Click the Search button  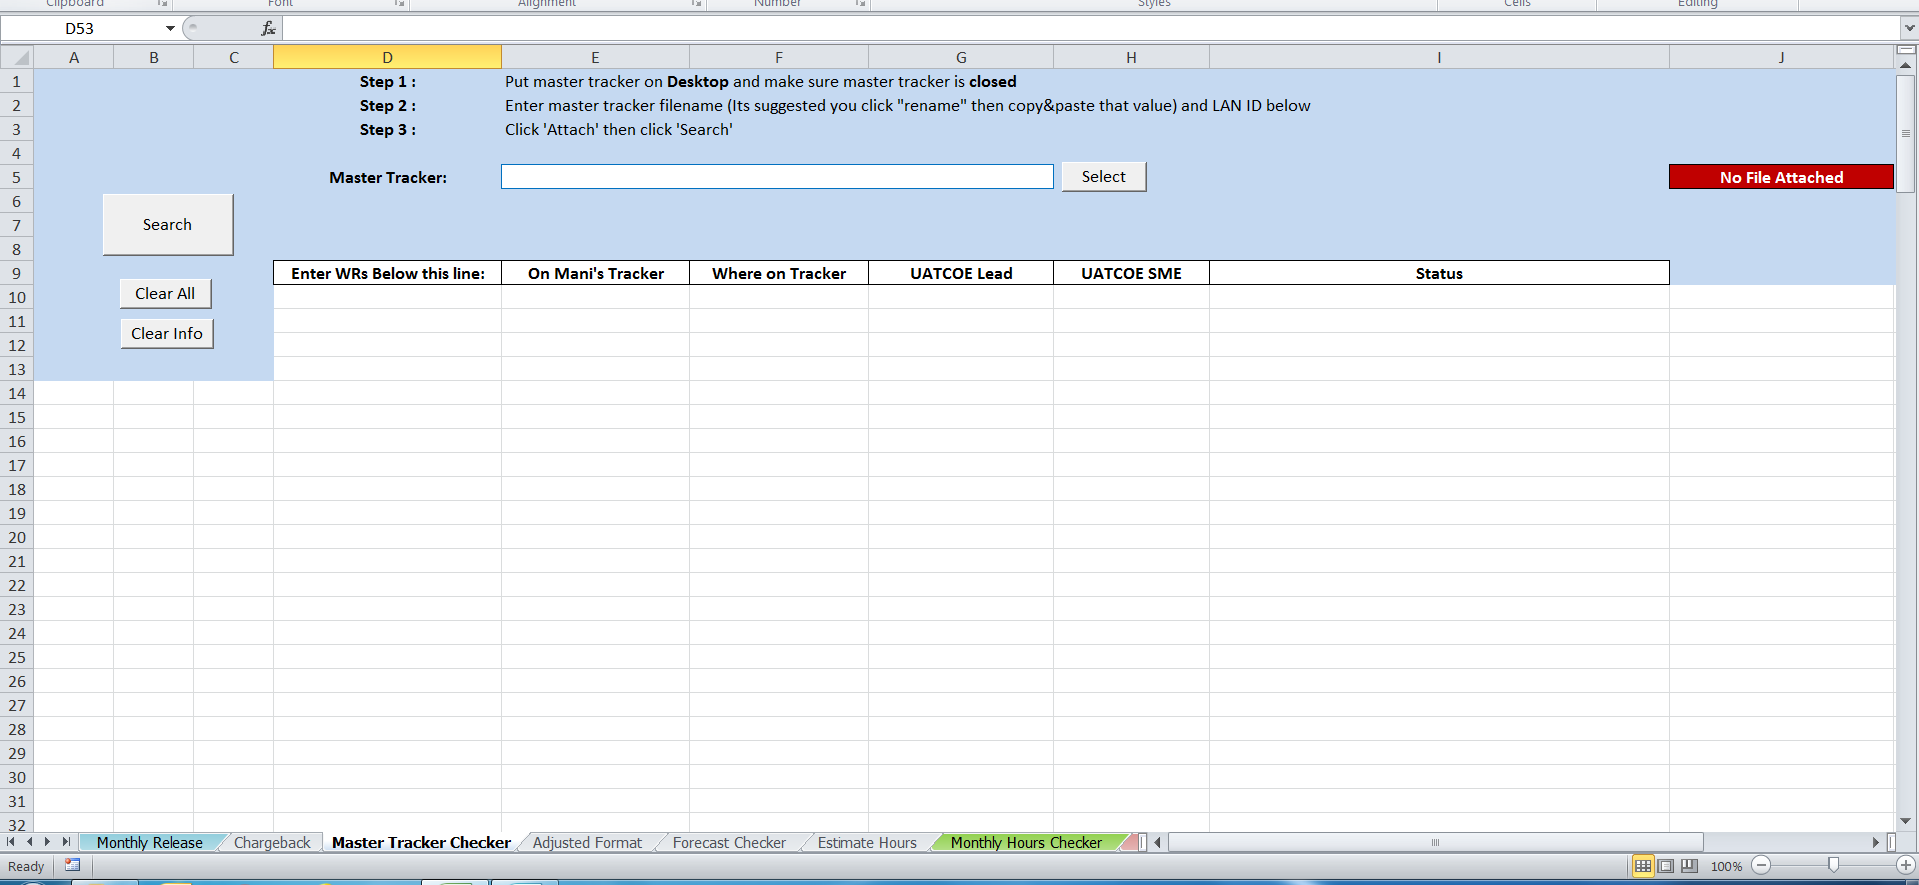[x=167, y=225]
